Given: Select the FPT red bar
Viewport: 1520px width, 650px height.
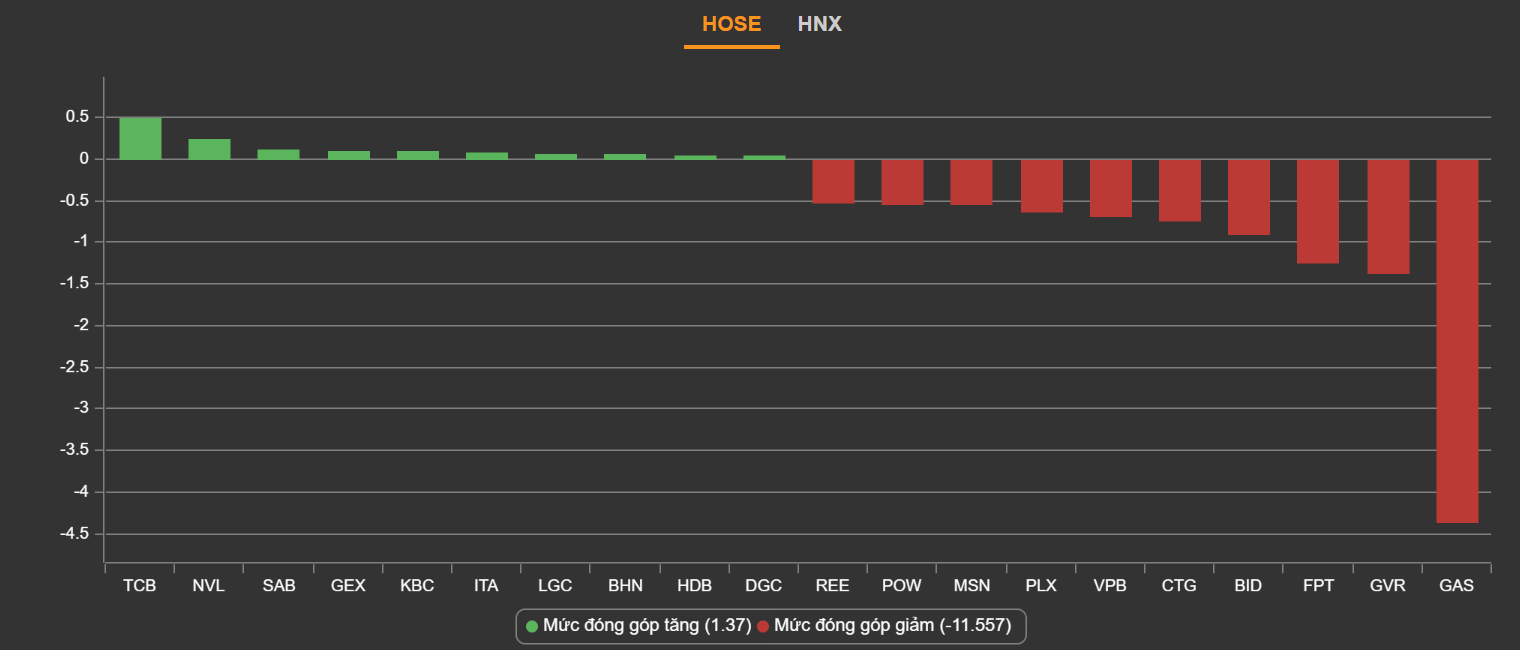Looking at the screenshot, I should pyautogui.click(x=1318, y=211).
